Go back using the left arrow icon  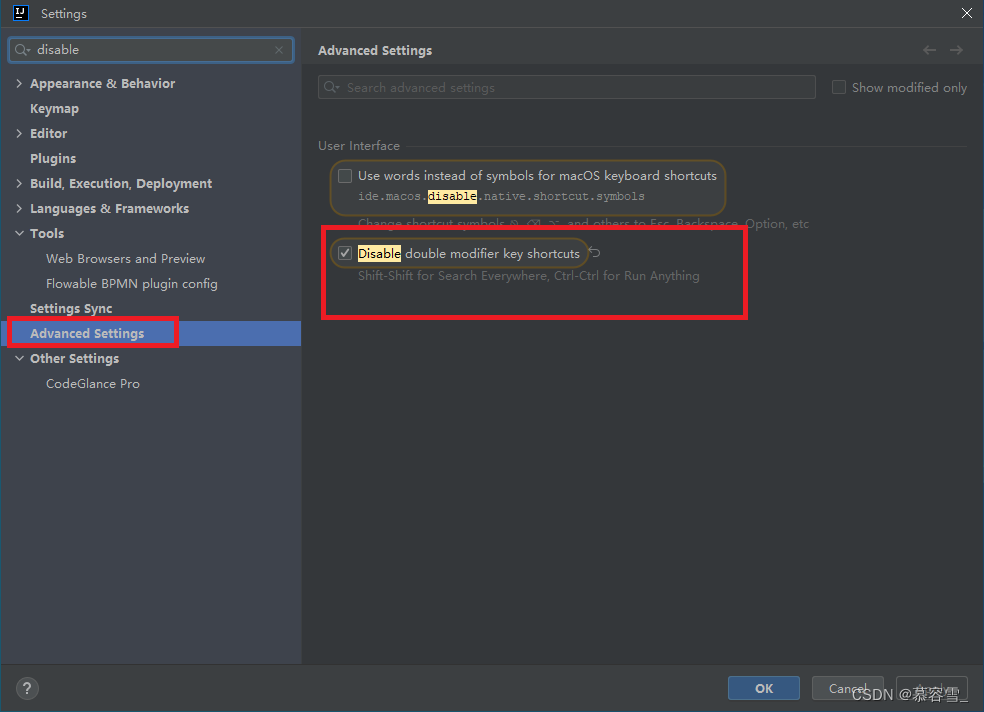pos(929,50)
